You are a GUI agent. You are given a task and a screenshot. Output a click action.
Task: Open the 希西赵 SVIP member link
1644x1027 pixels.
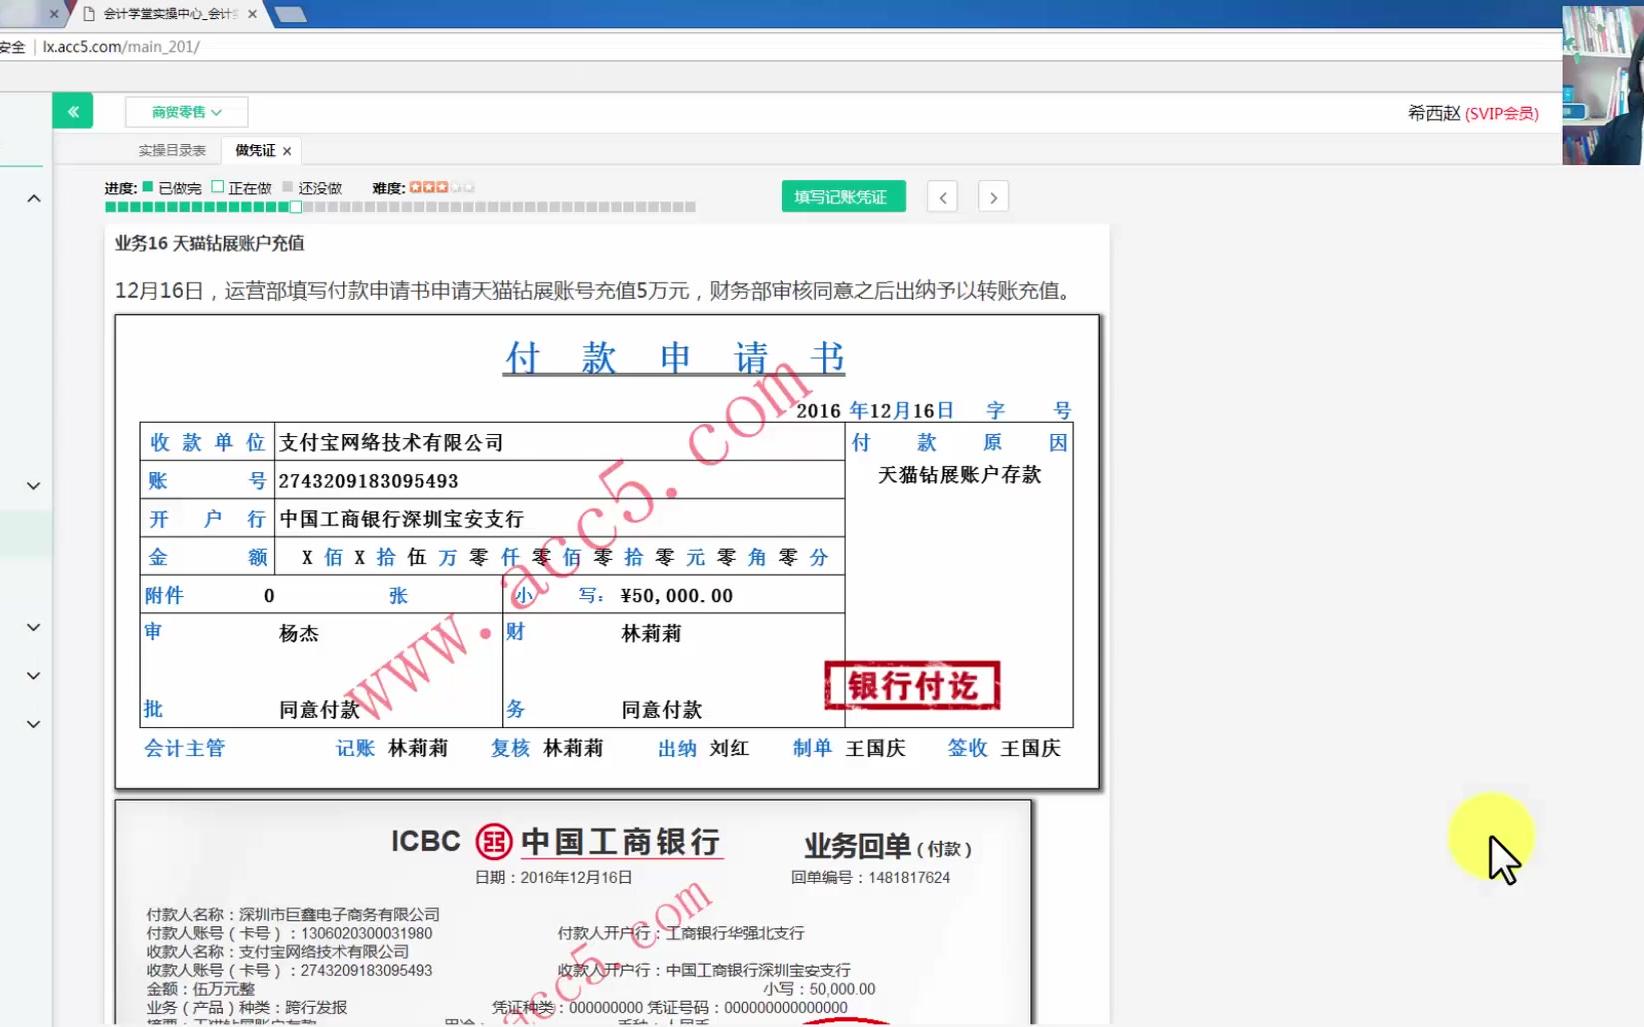(x=1471, y=112)
